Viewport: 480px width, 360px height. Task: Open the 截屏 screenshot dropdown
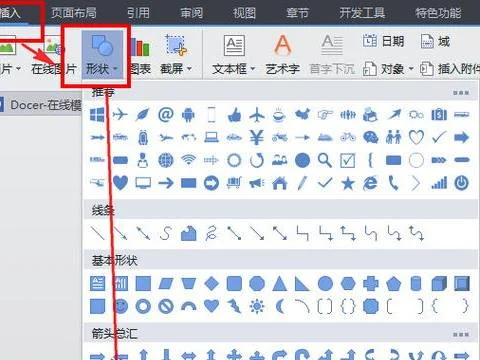click(176, 55)
